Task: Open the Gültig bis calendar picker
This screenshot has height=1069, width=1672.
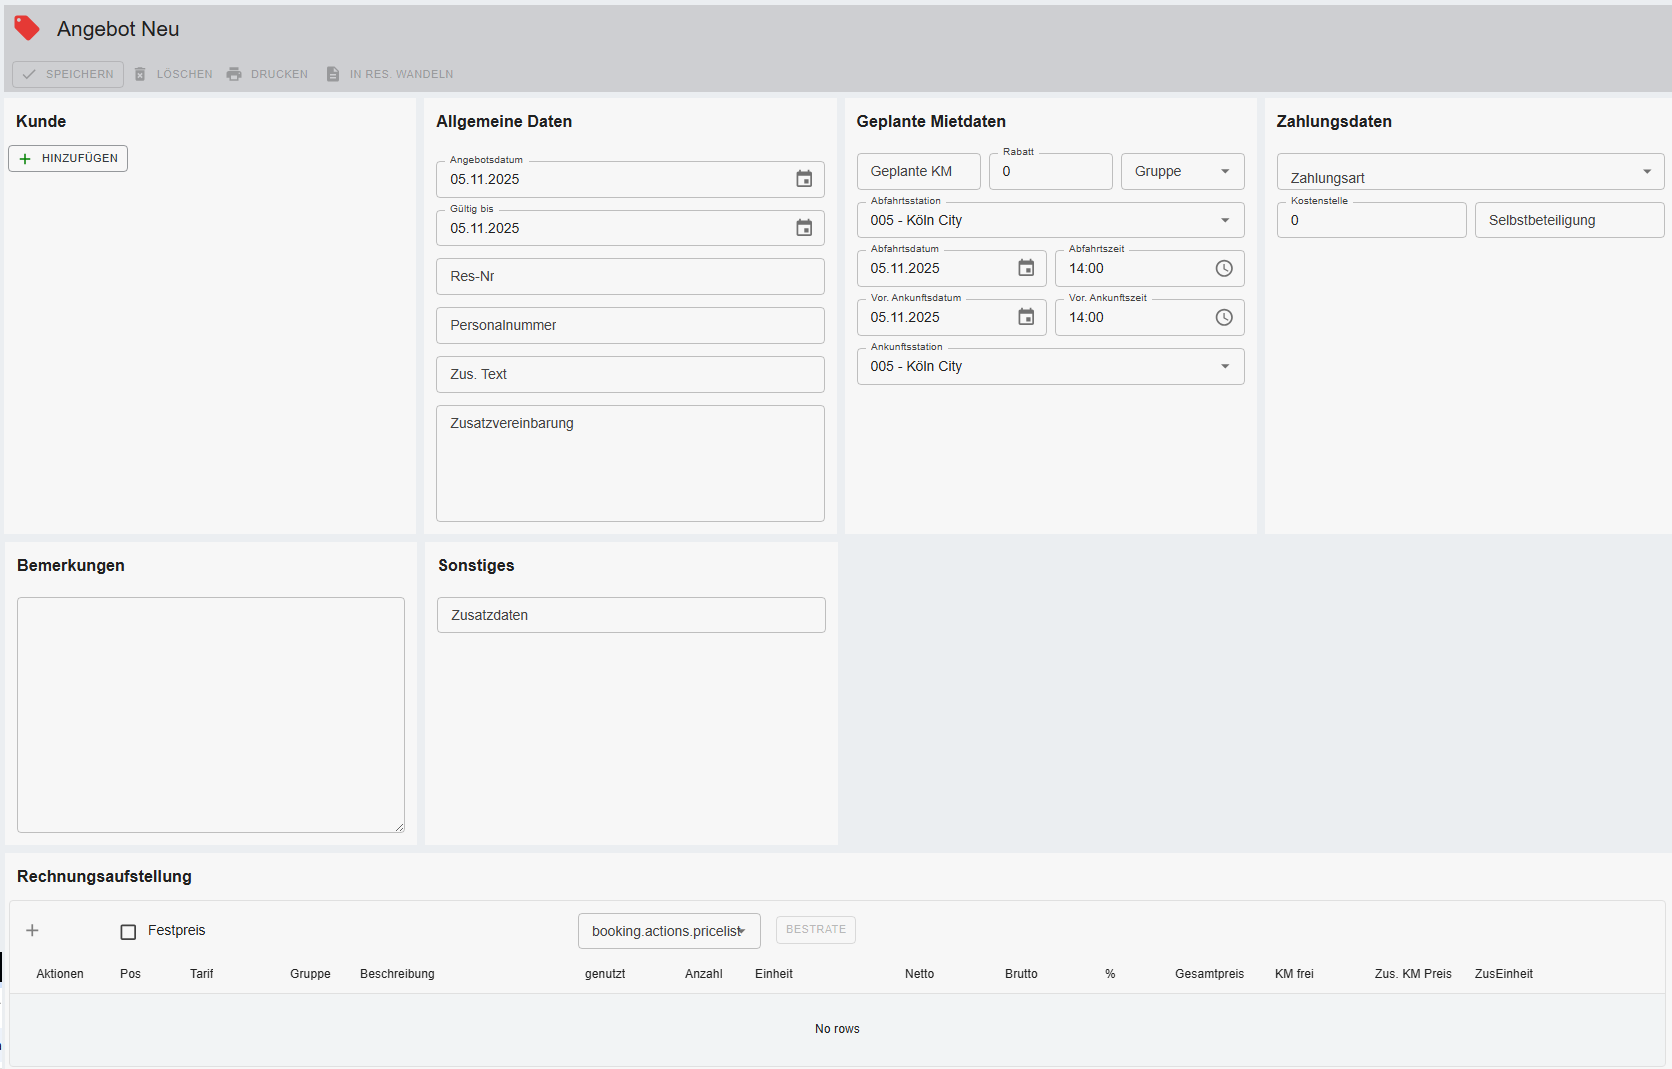Action: (x=804, y=228)
